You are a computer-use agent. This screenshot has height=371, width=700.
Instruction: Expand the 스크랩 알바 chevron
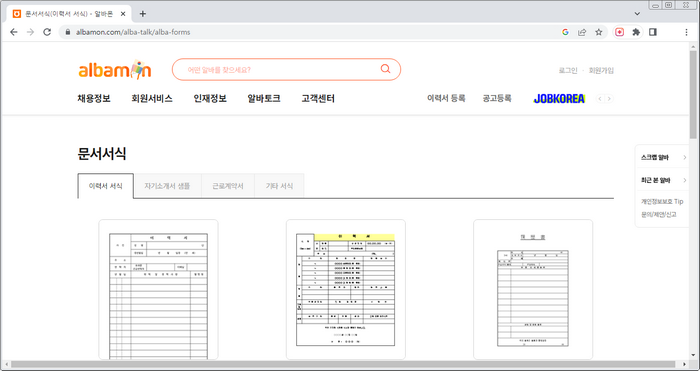click(685, 157)
